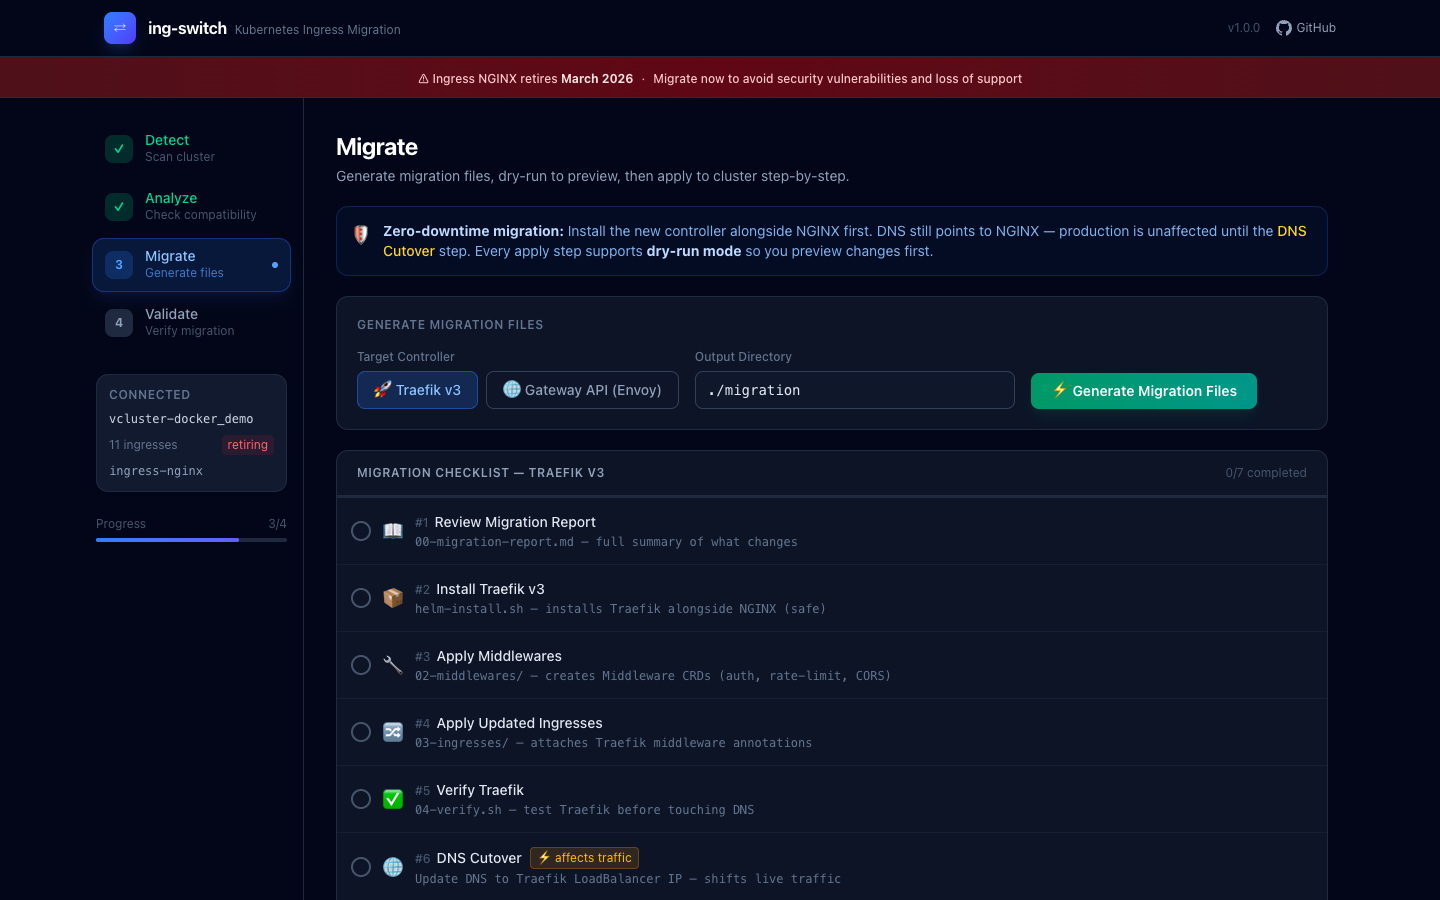Click the 'vcluster-docker_demo' cluster name

click(181, 419)
